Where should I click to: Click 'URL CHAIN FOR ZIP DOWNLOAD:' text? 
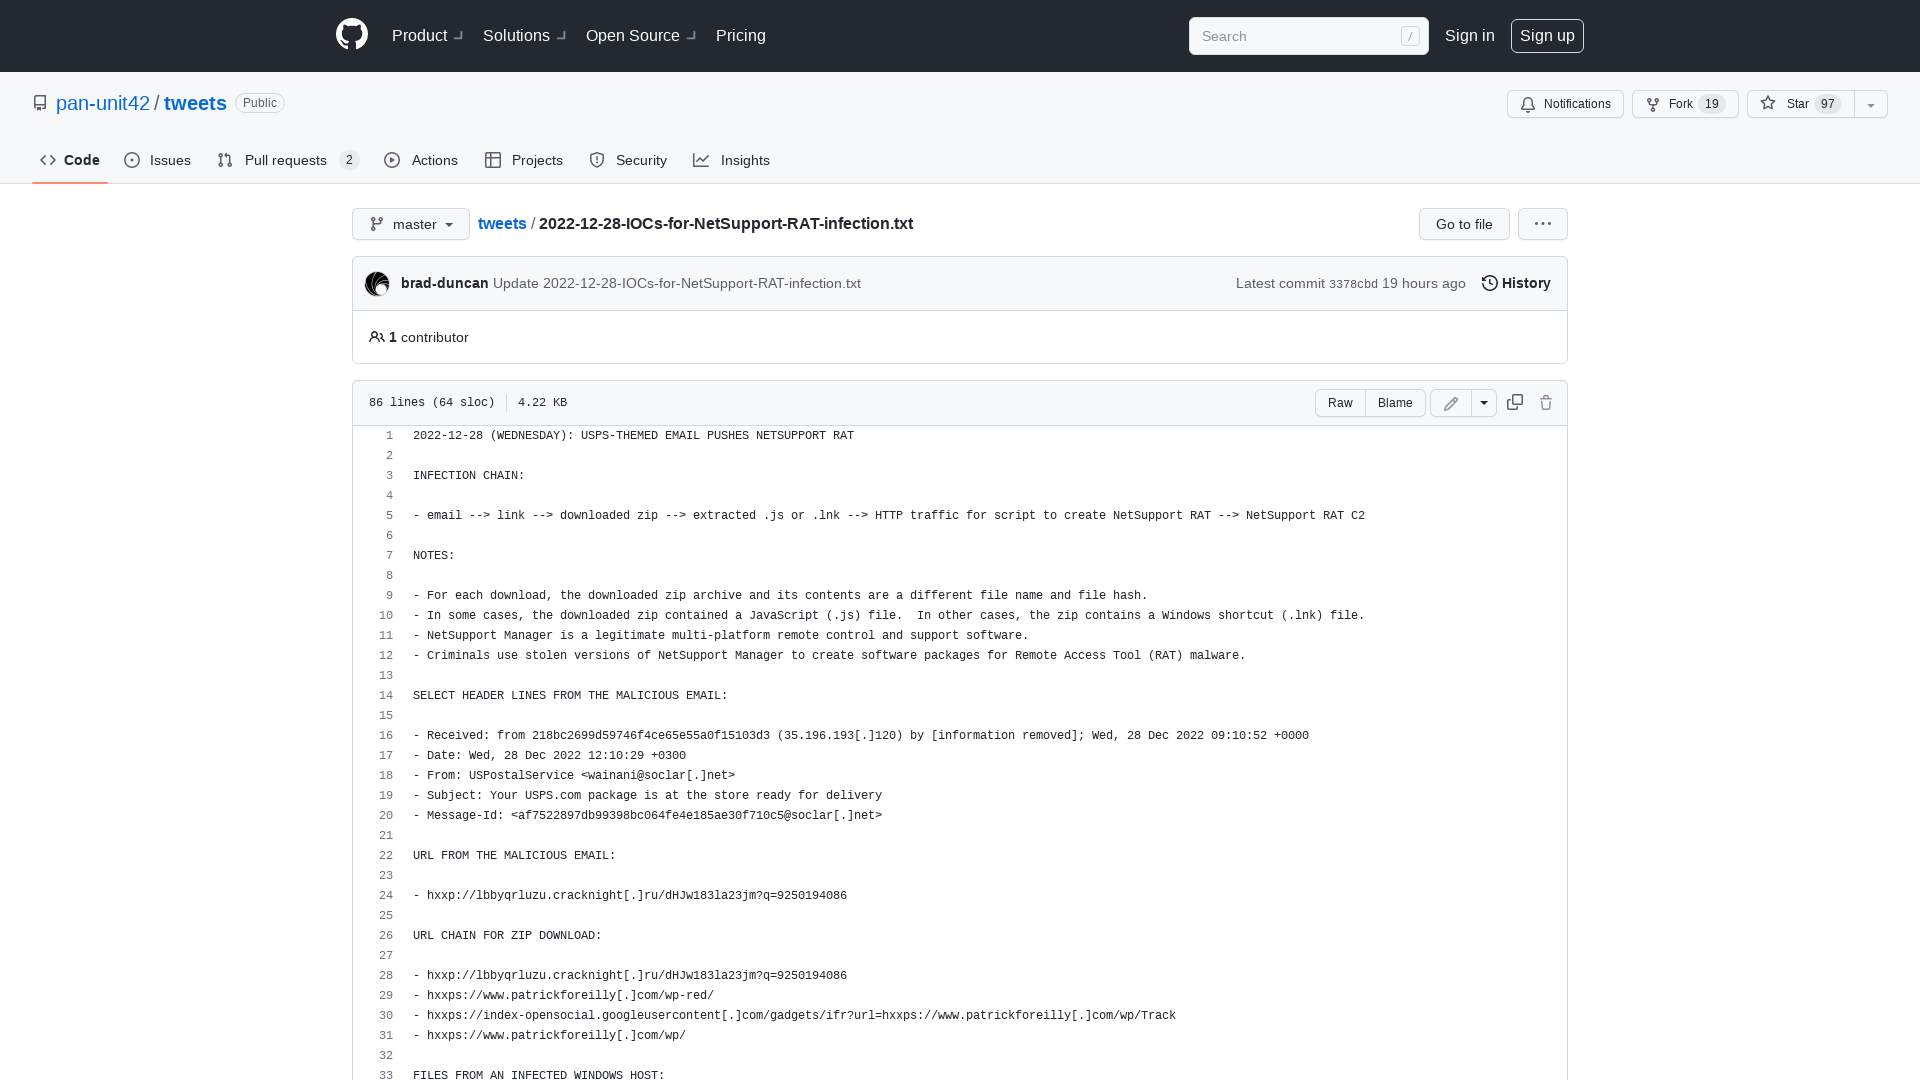click(x=507, y=935)
